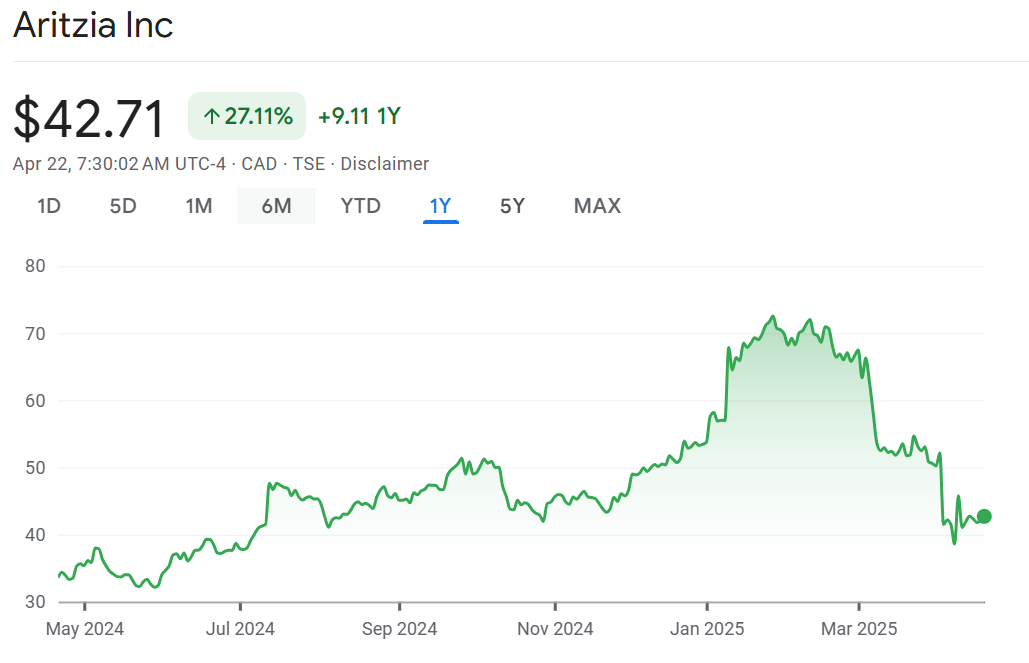The width and height of the screenshot is (1029, 663).
Task: Show the 1M price history
Action: 199,206
